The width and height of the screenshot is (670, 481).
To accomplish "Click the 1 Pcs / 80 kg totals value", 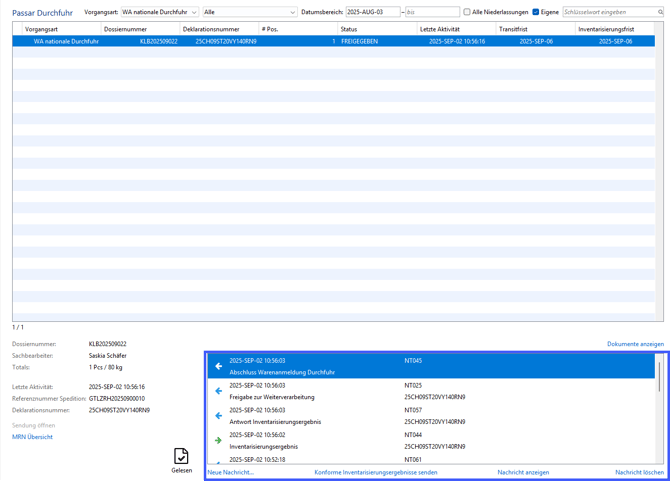I will tap(106, 367).
